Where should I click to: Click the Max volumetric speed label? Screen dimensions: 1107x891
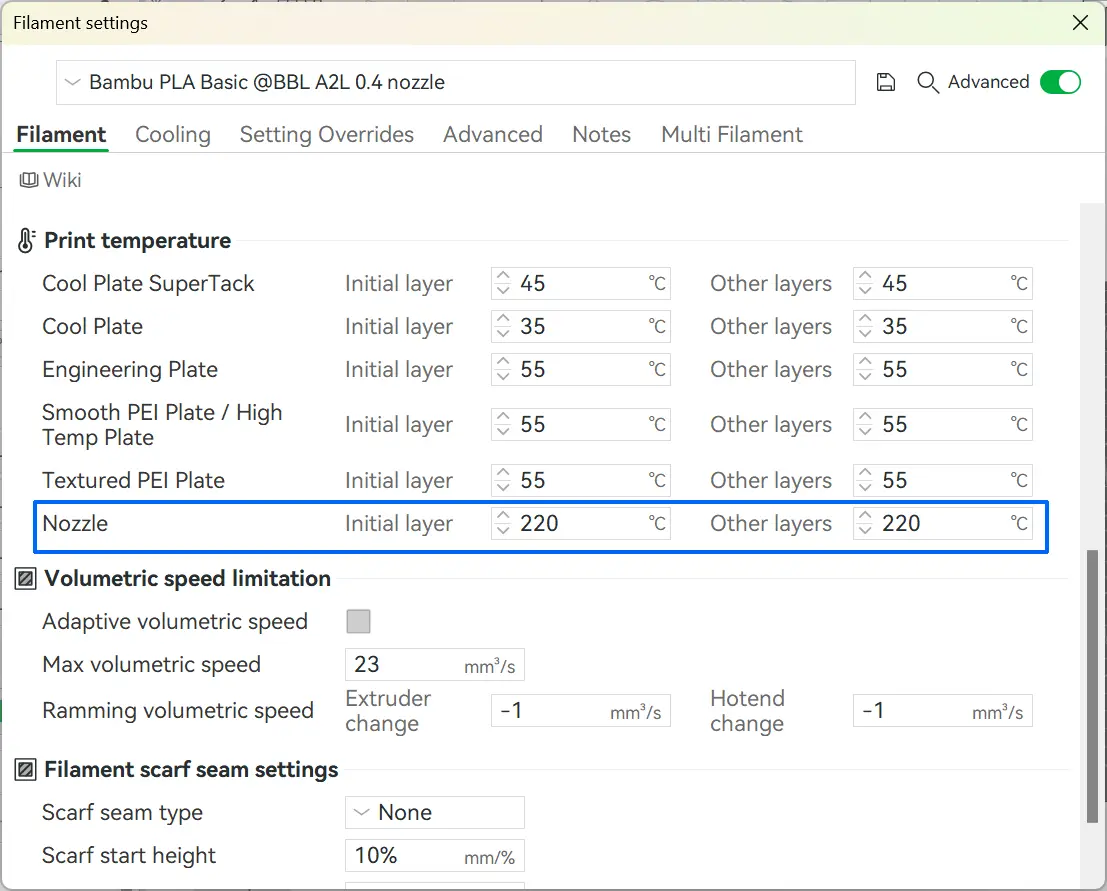(x=152, y=664)
